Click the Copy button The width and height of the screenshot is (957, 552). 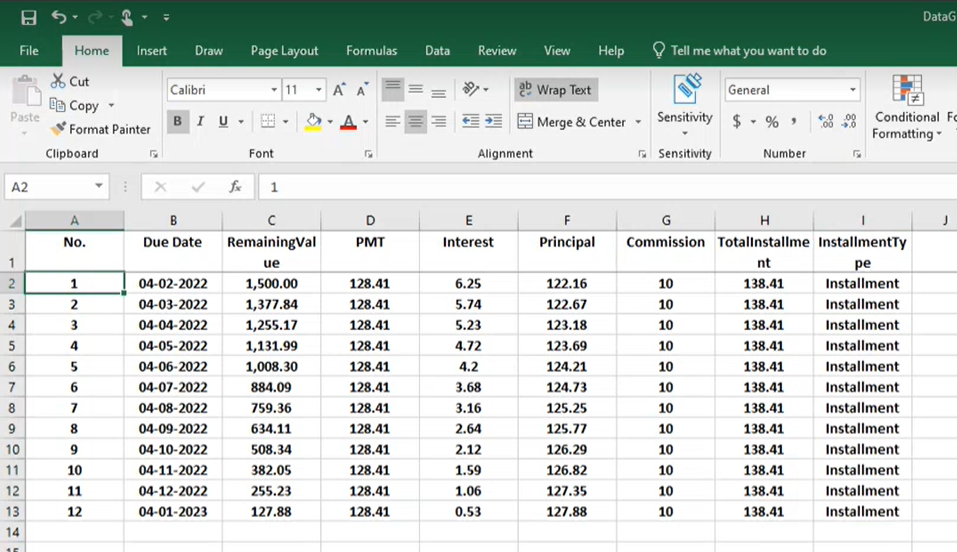[x=75, y=105]
